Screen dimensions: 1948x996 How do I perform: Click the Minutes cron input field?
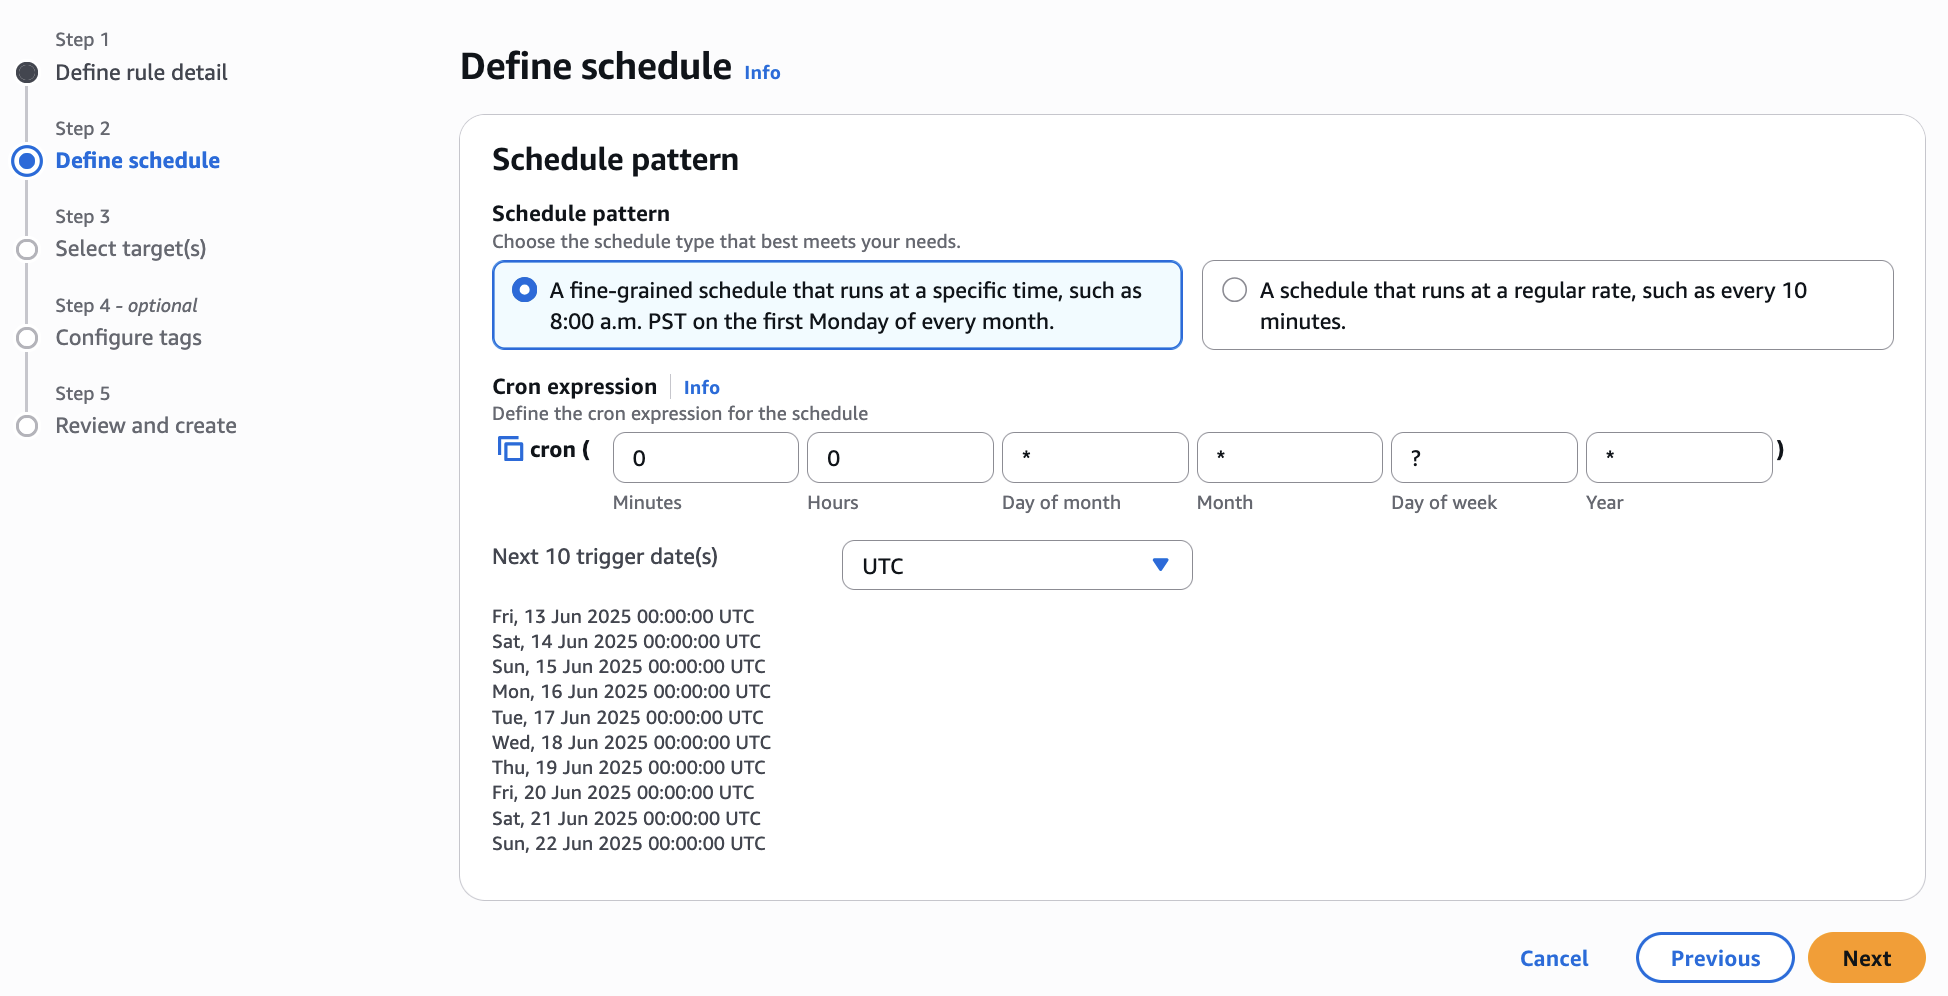point(705,458)
